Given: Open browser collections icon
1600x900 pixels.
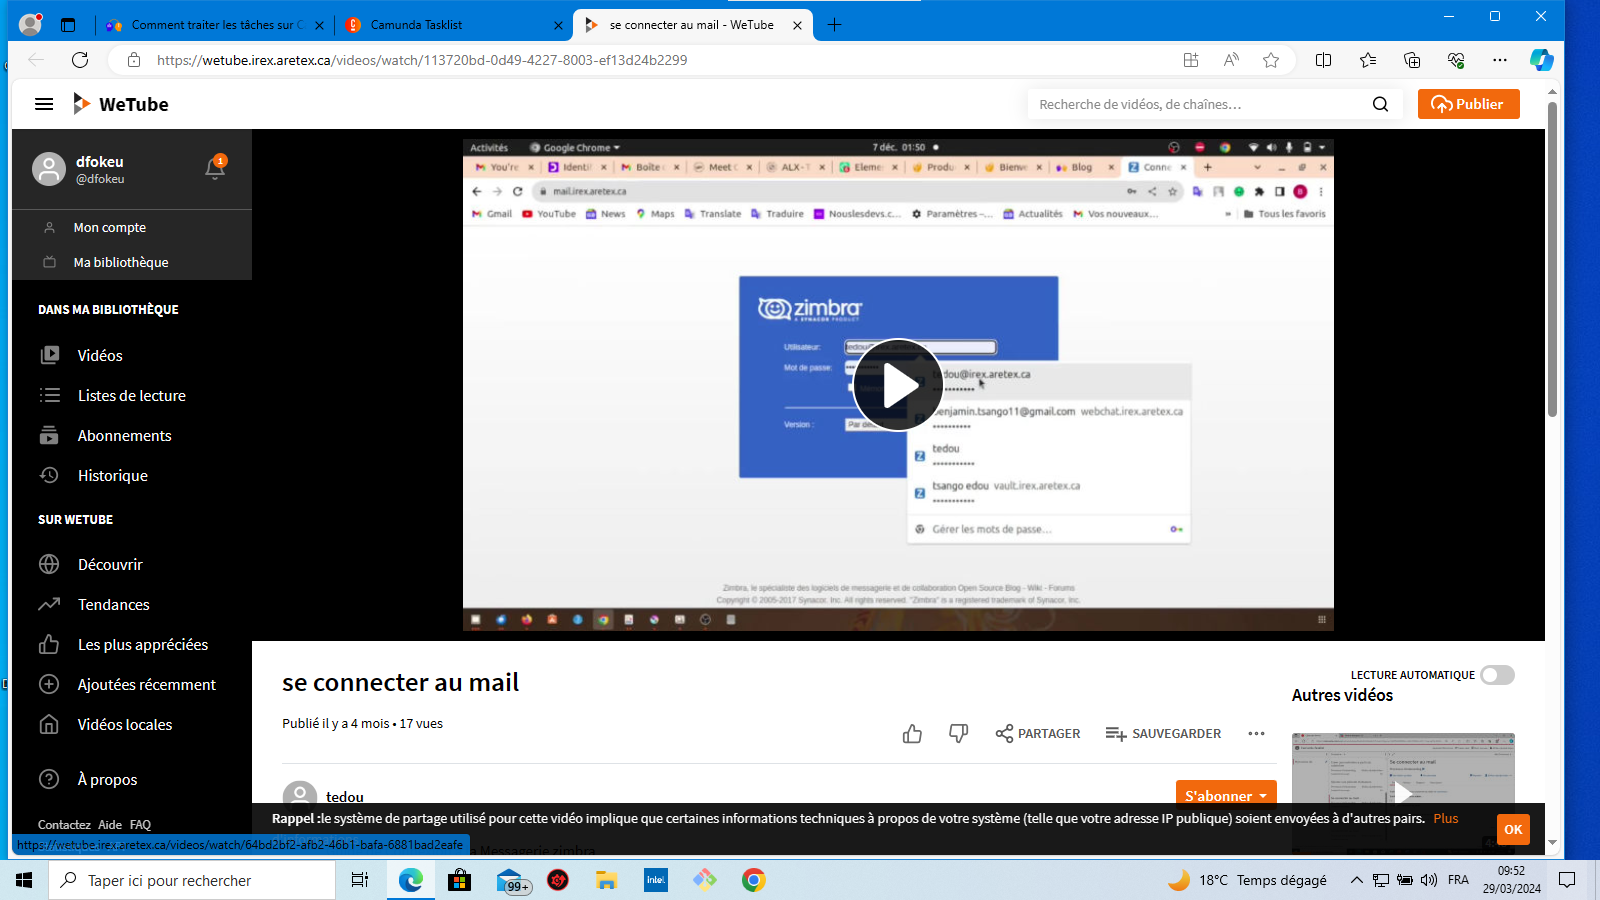Looking at the screenshot, I should pyautogui.click(x=1412, y=60).
